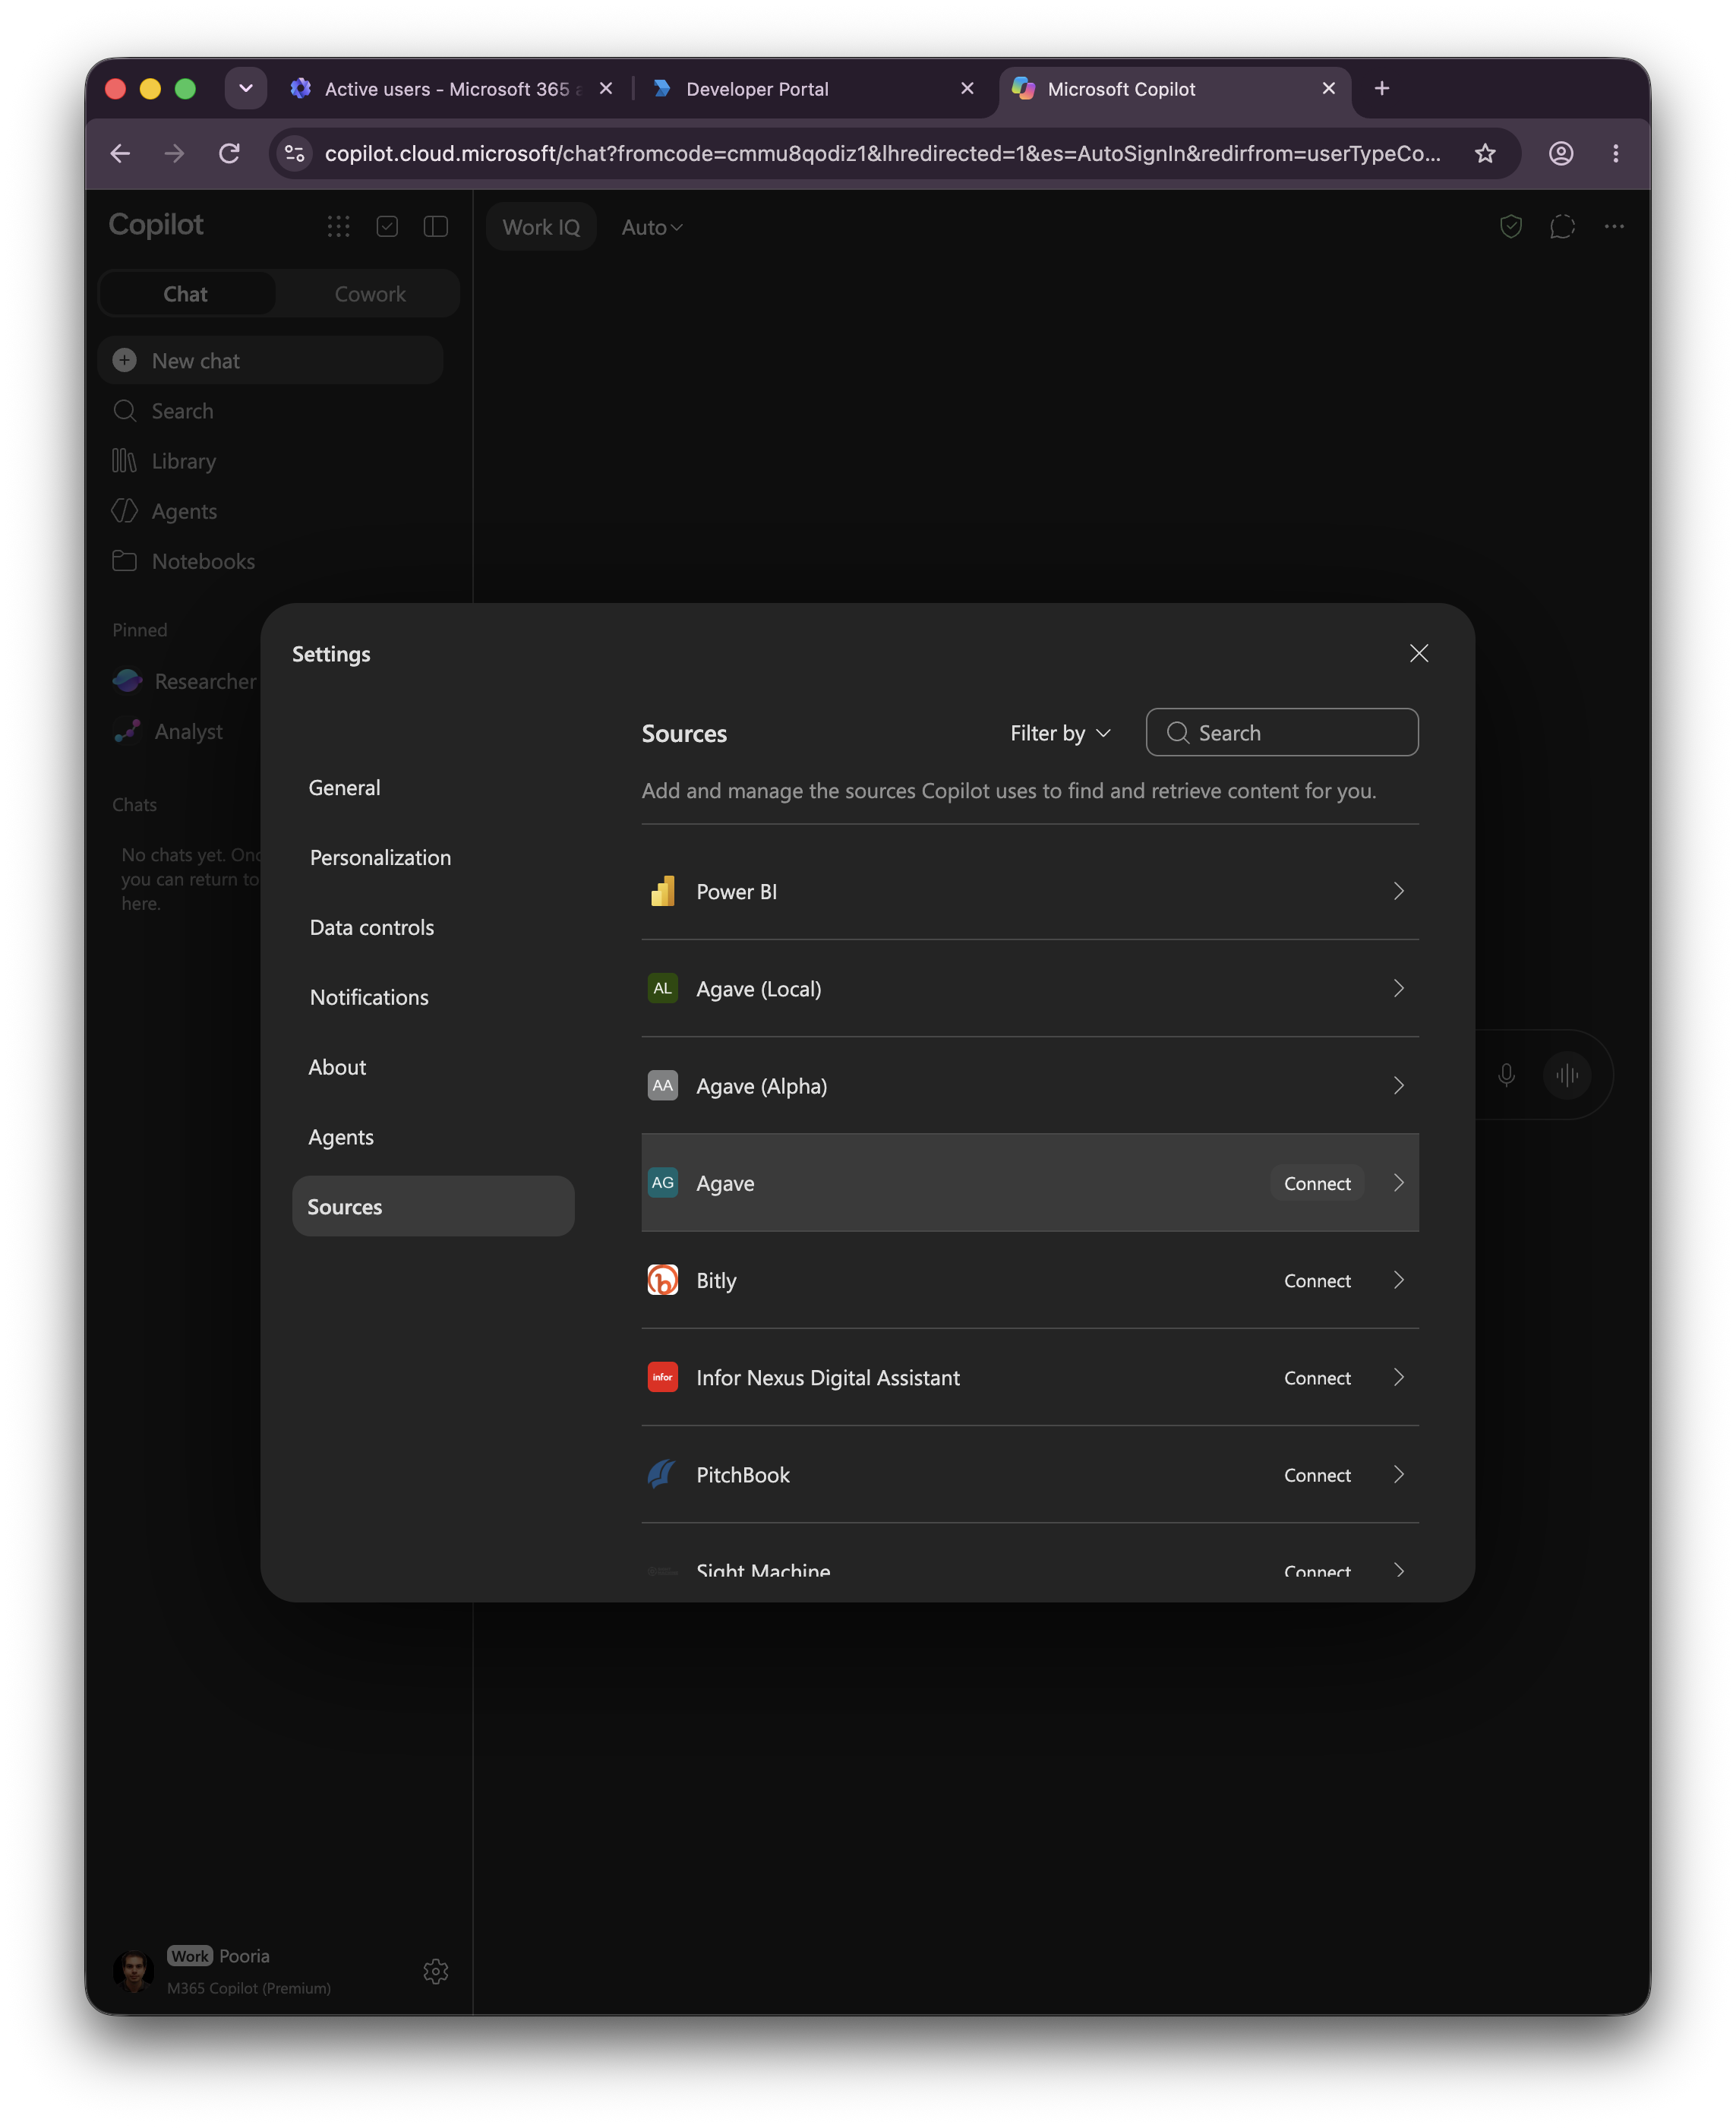Expand the Agave (Alpha) source chevron

point(1398,1086)
